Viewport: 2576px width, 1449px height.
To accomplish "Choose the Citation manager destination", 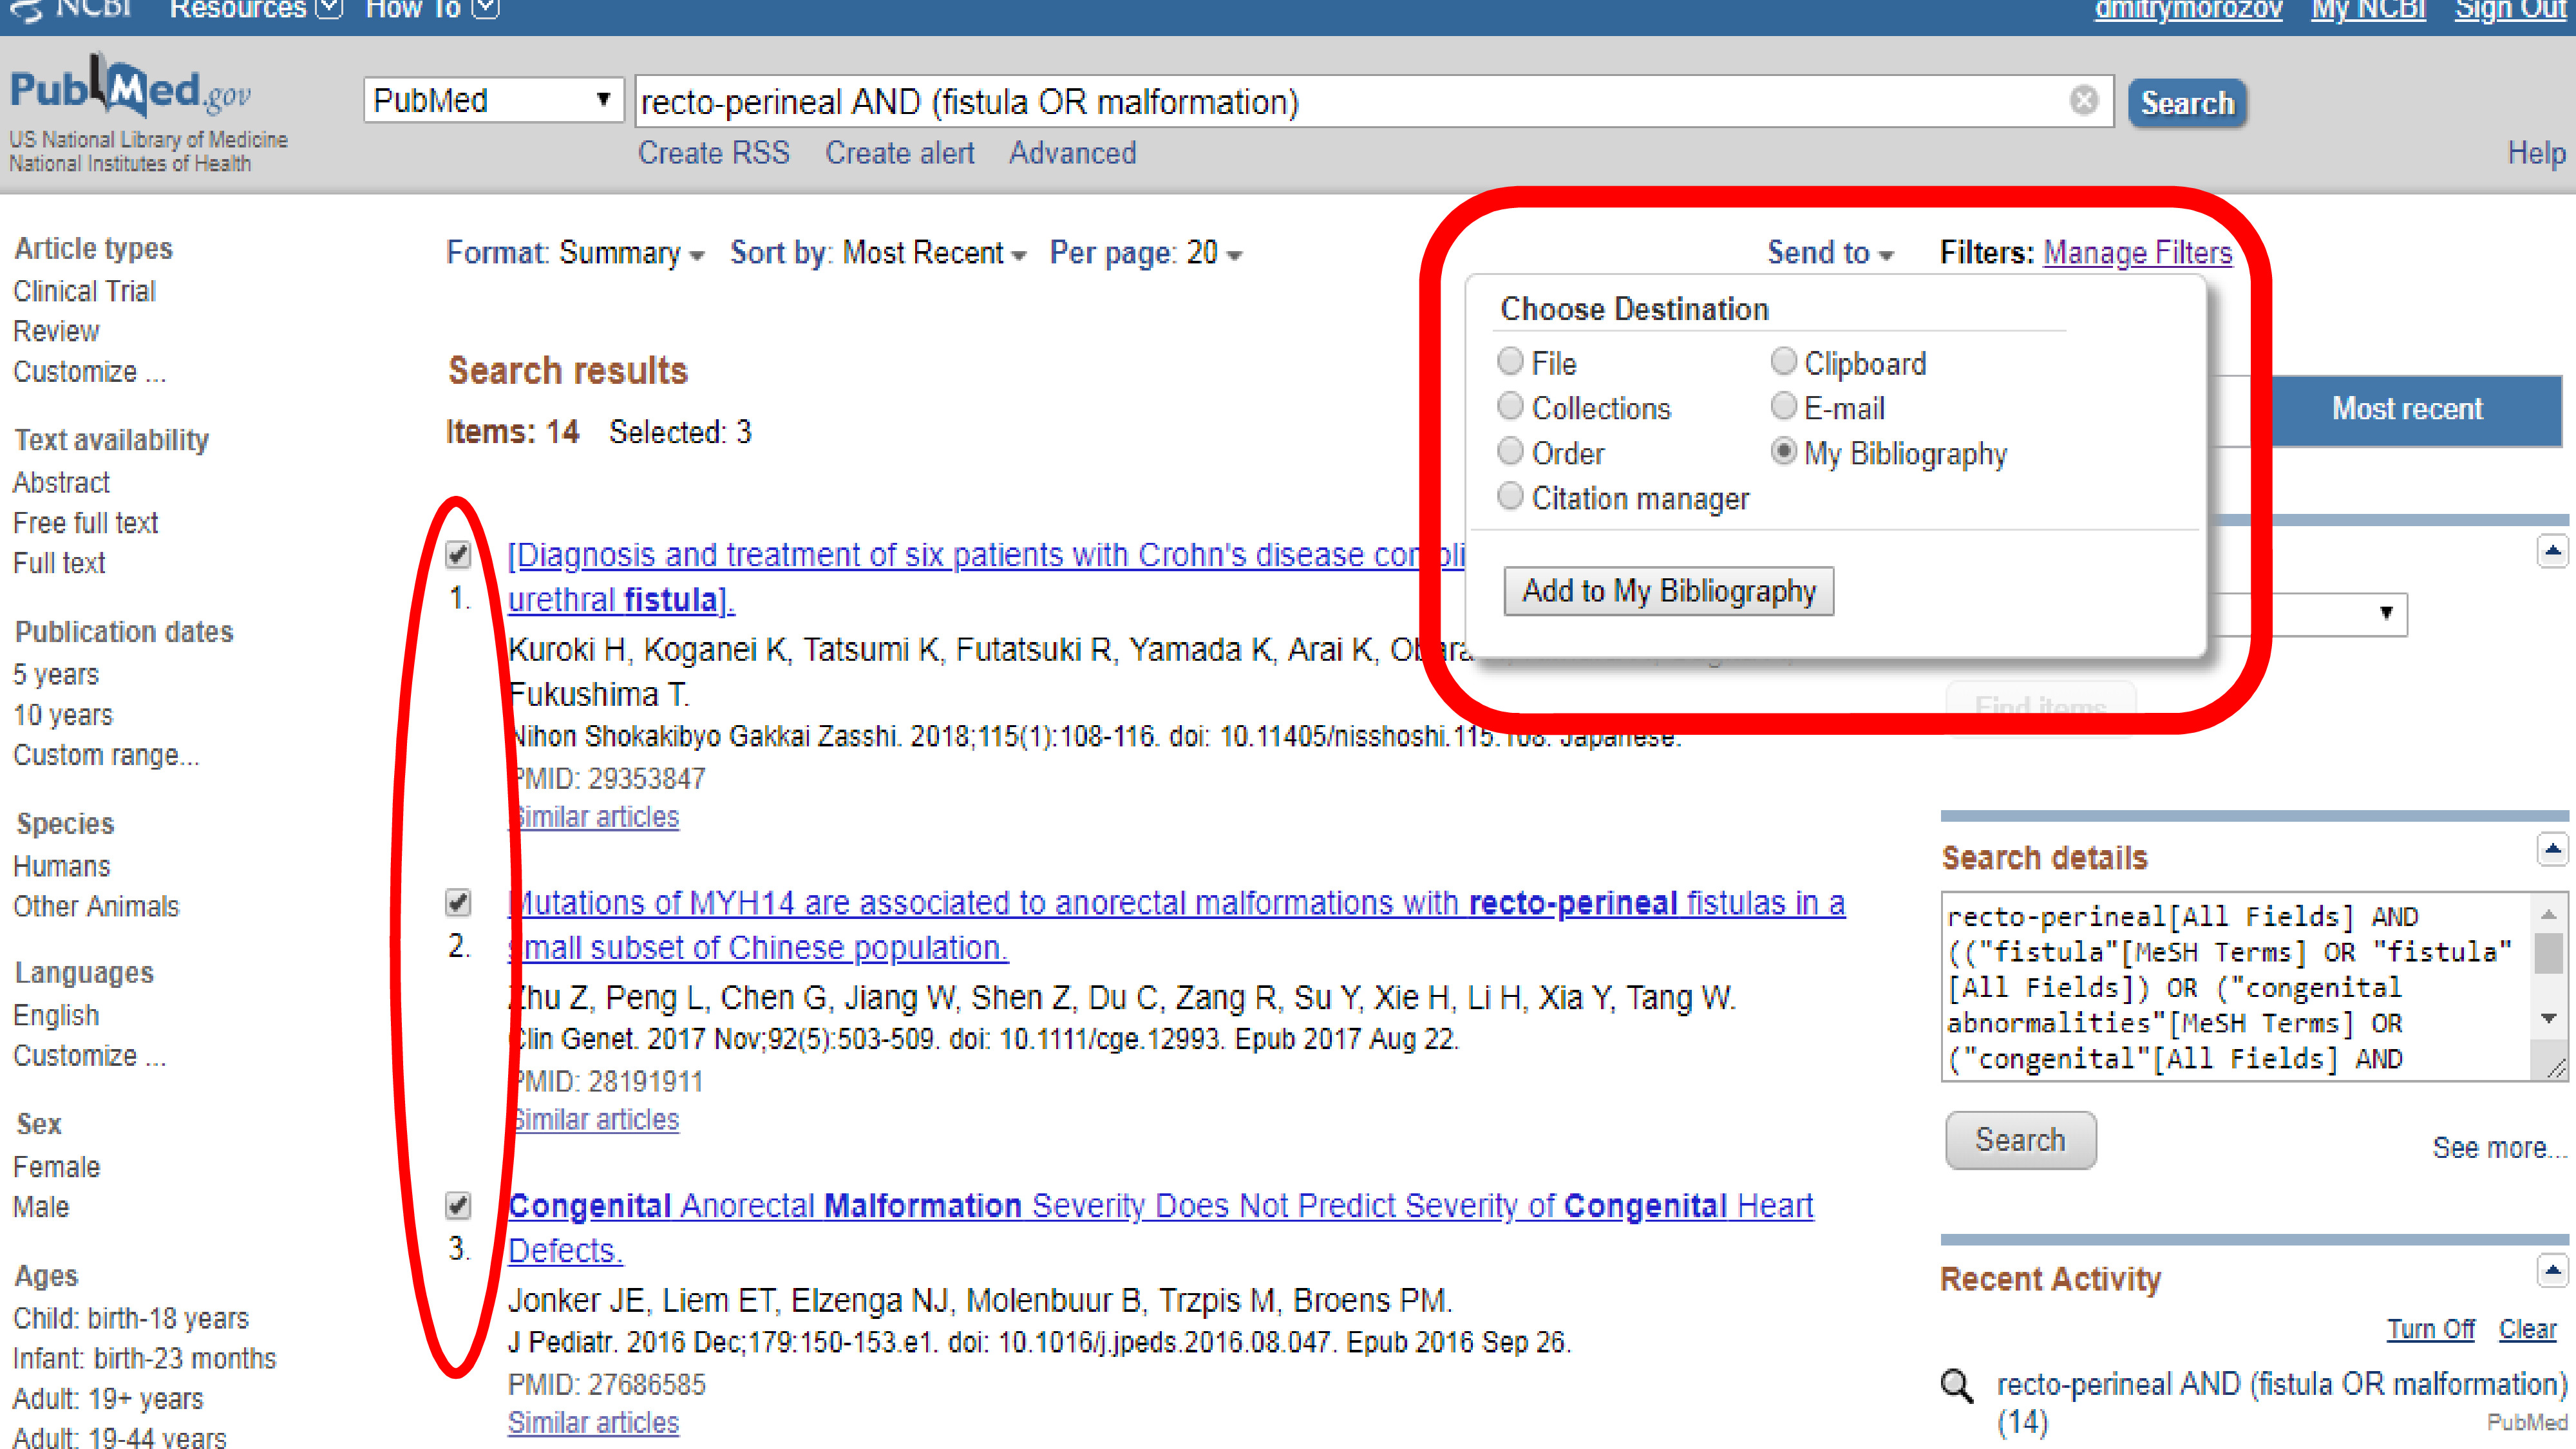I will tap(1510, 496).
